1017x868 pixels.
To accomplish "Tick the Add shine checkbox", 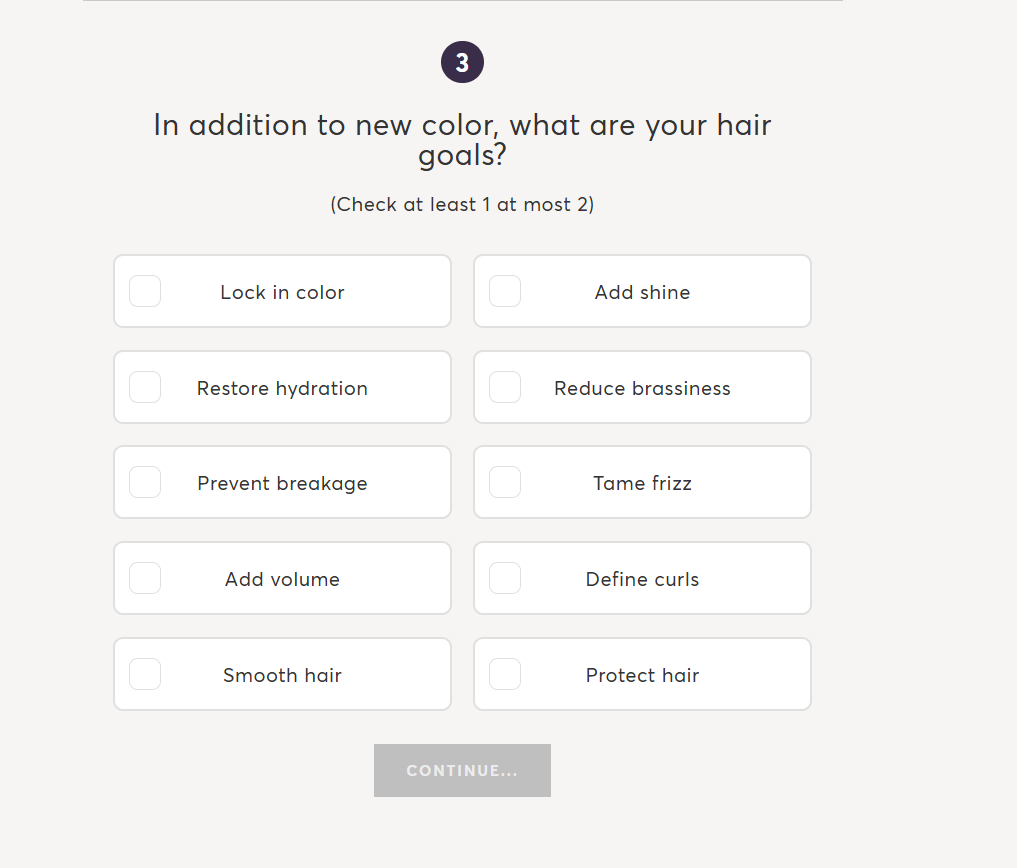I will pos(505,291).
